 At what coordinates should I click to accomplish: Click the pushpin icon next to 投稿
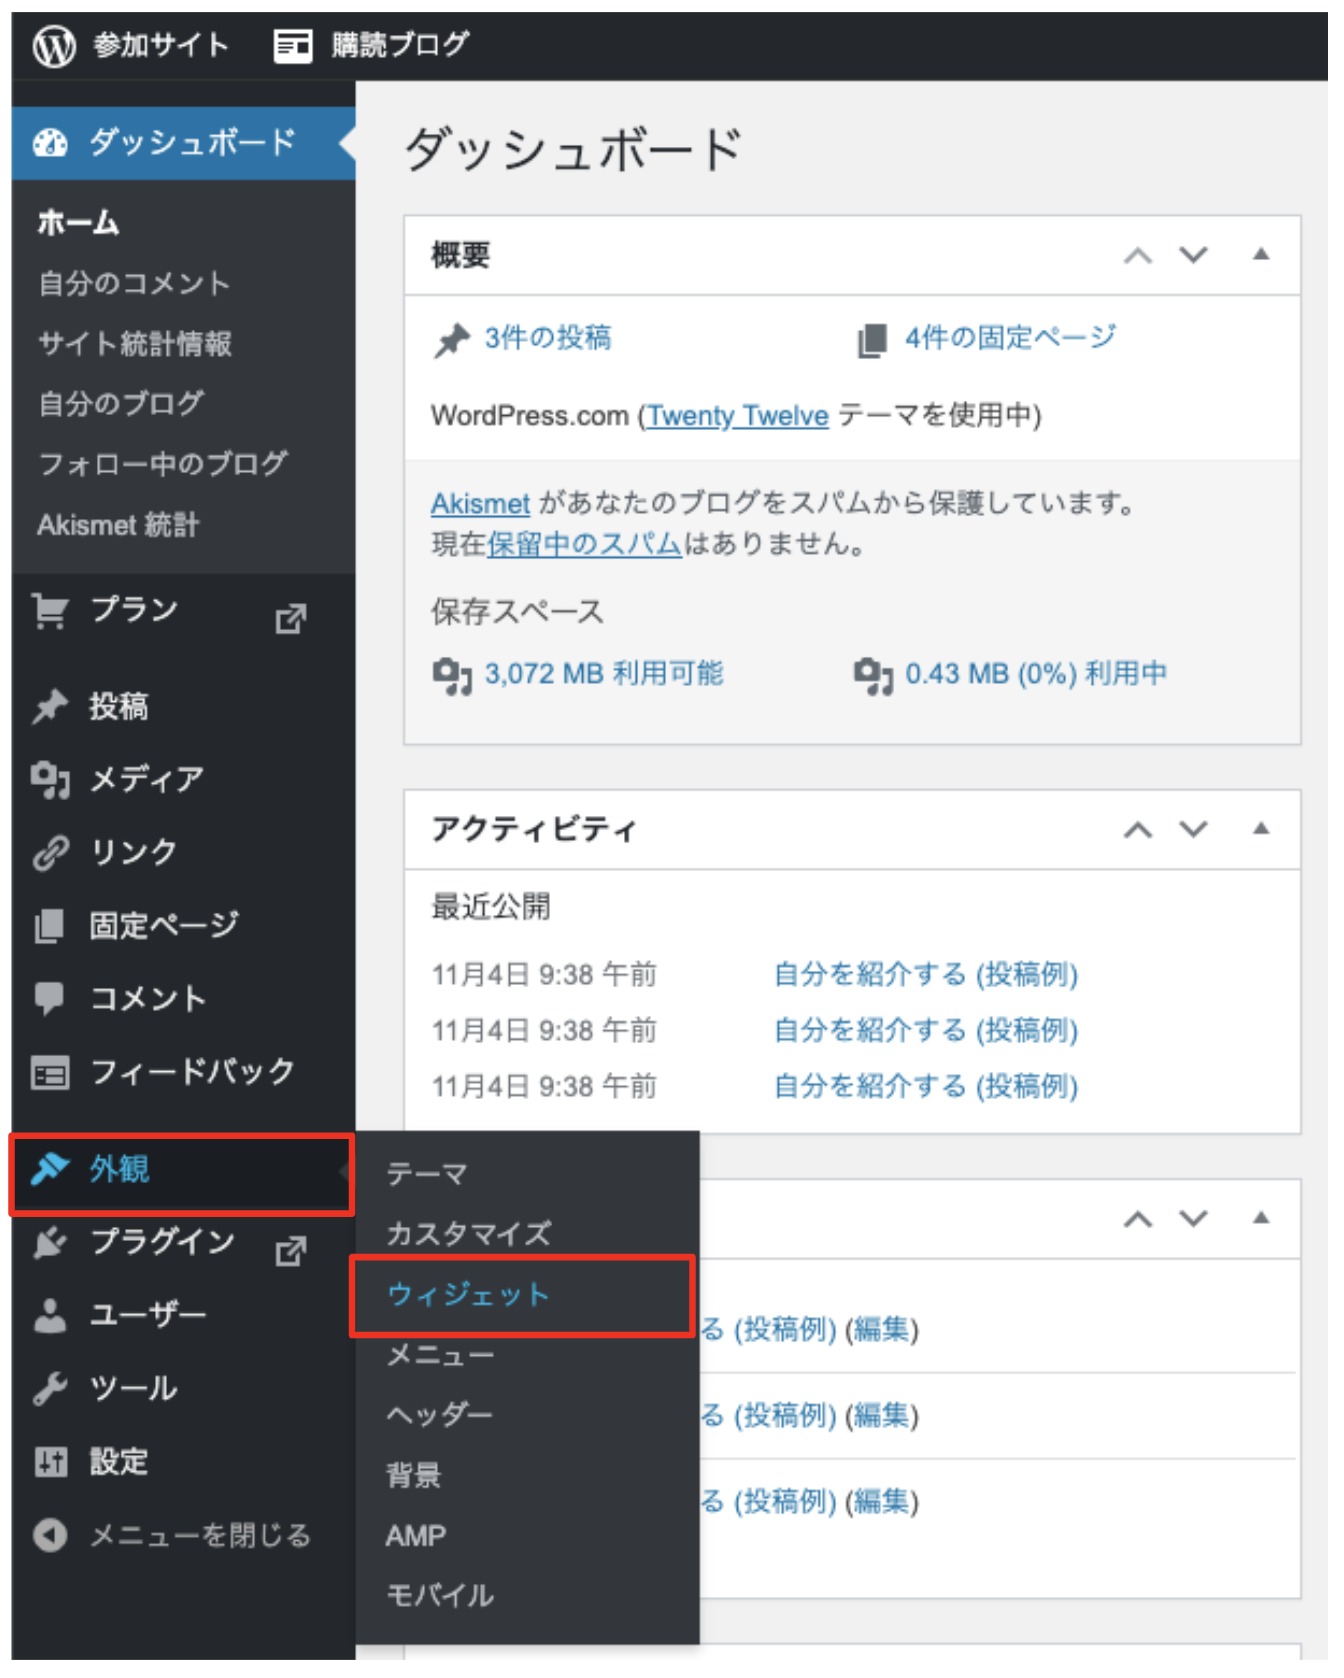[50, 706]
